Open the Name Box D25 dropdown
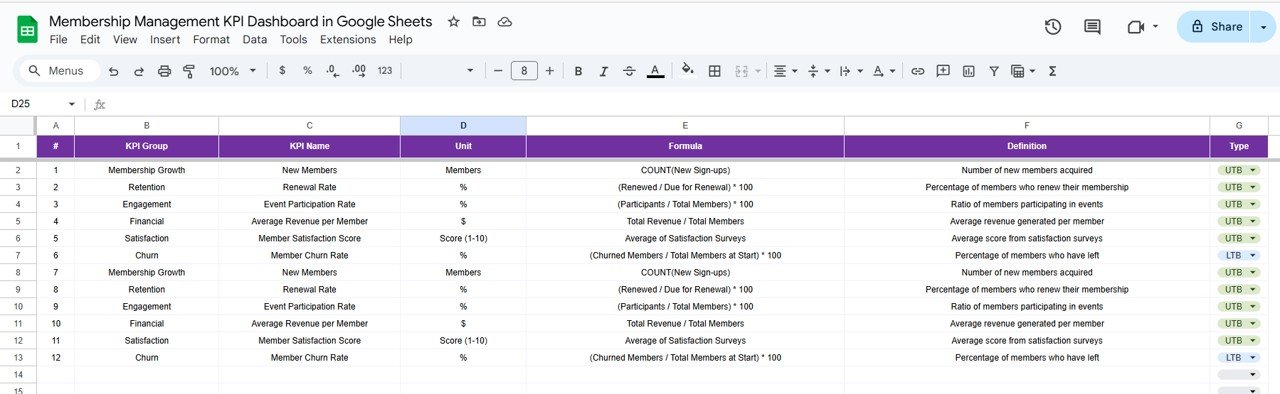This screenshot has width=1280, height=394. pos(72,104)
